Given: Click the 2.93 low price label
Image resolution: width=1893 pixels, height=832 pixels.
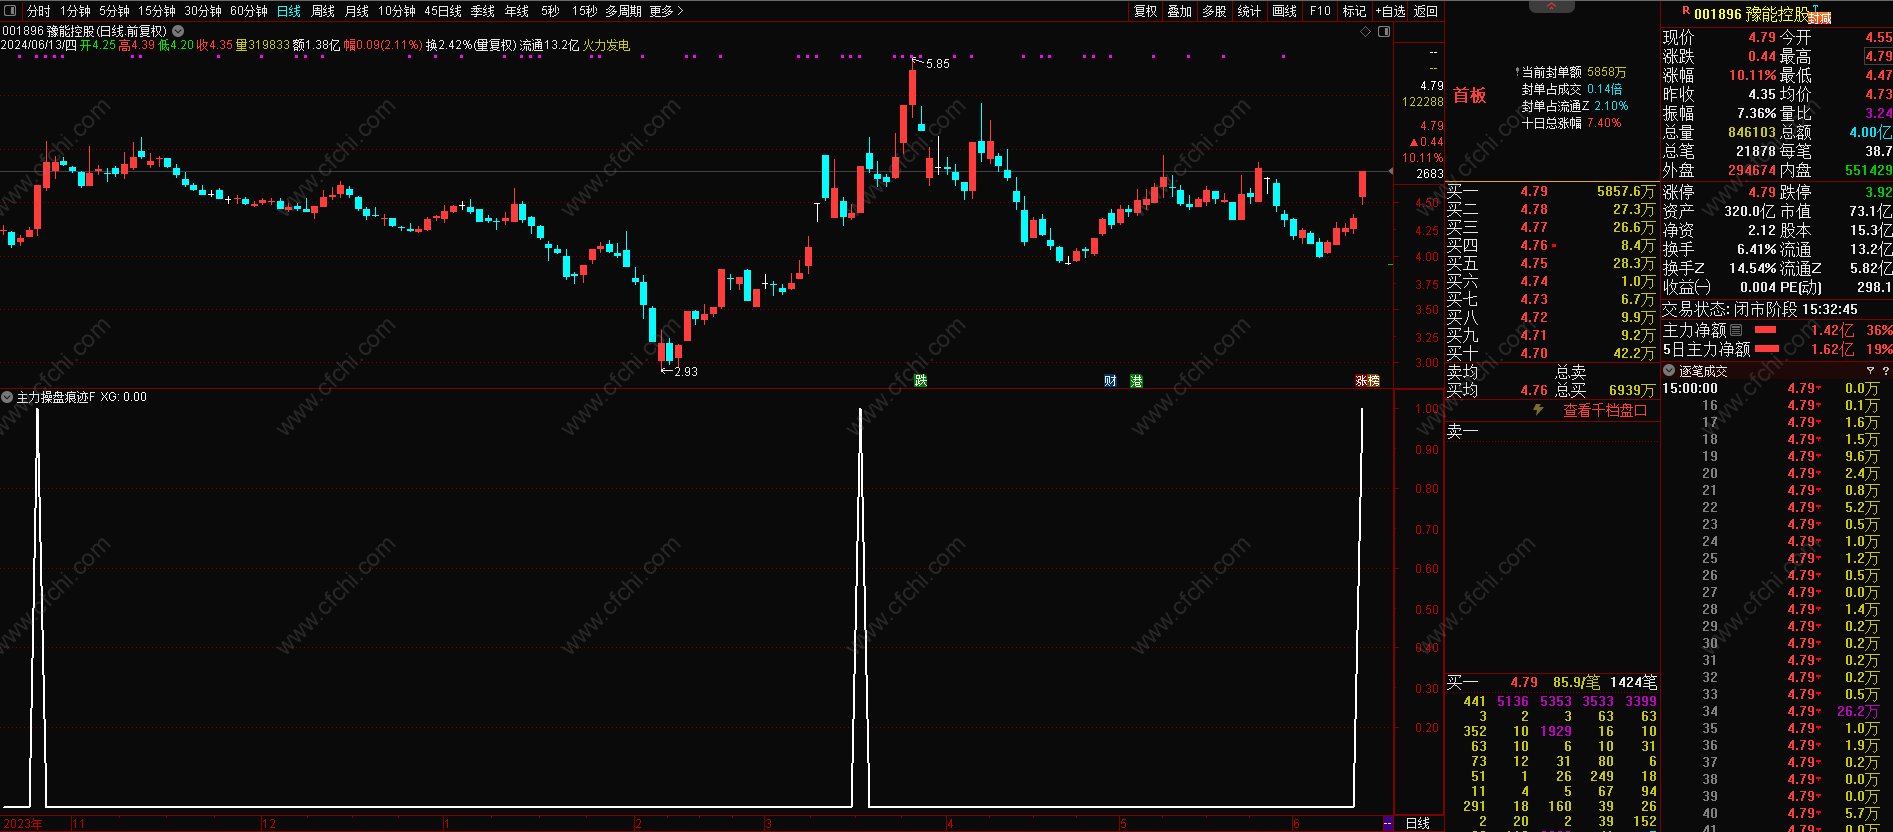Looking at the screenshot, I should pyautogui.click(x=686, y=371).
